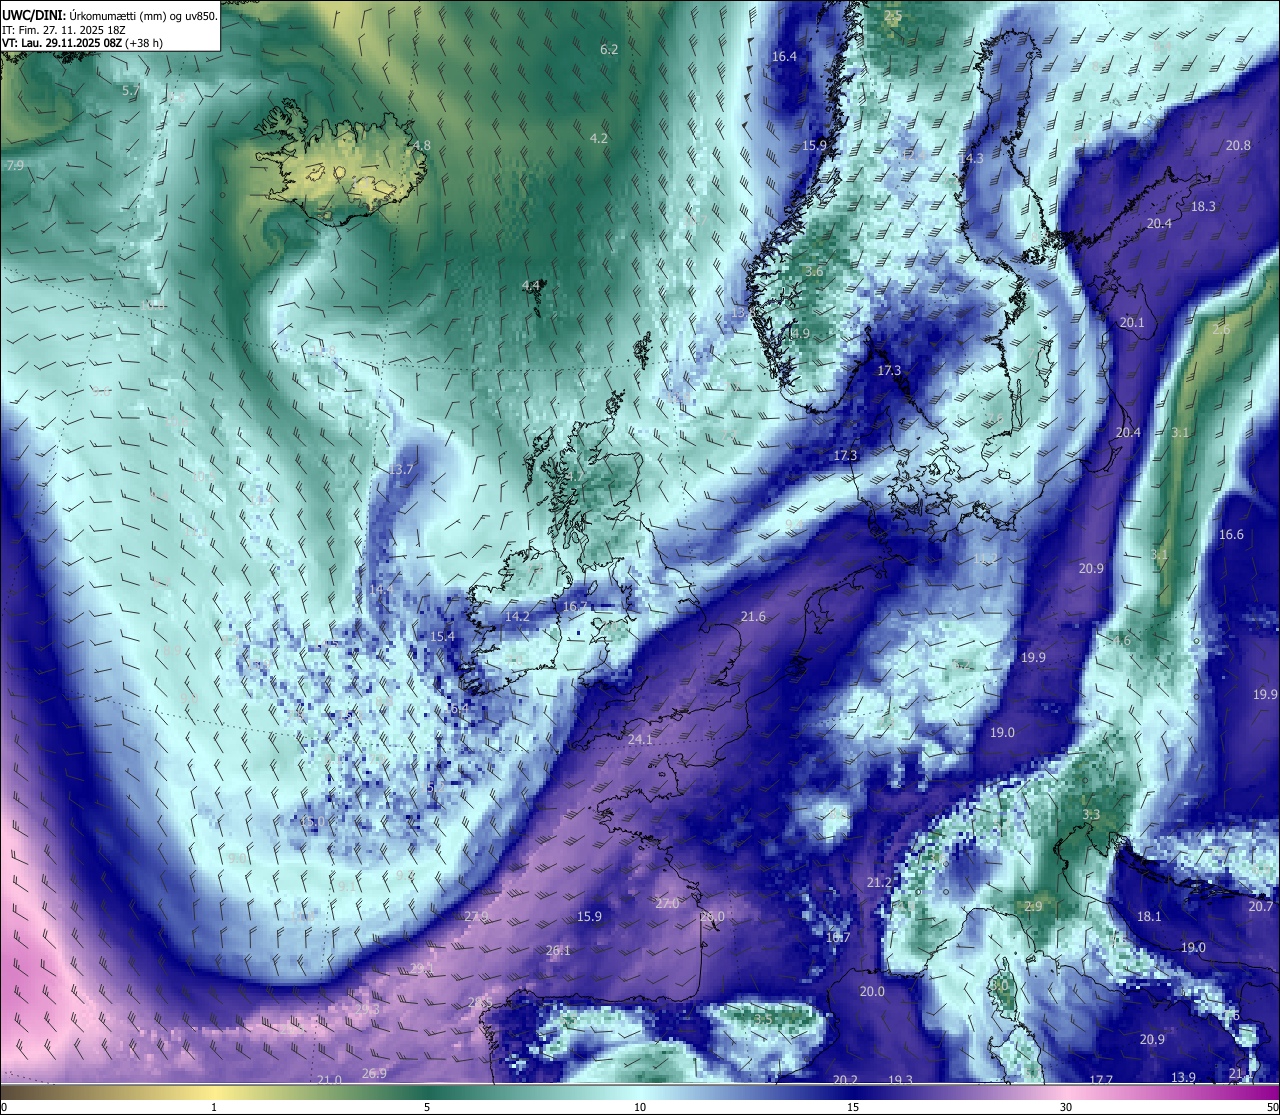Image resolution: width=1280 pixels, height=1115 pixels.
Task: Click the map value '2.6' at right edge
Action: (x=1221, y=329)
